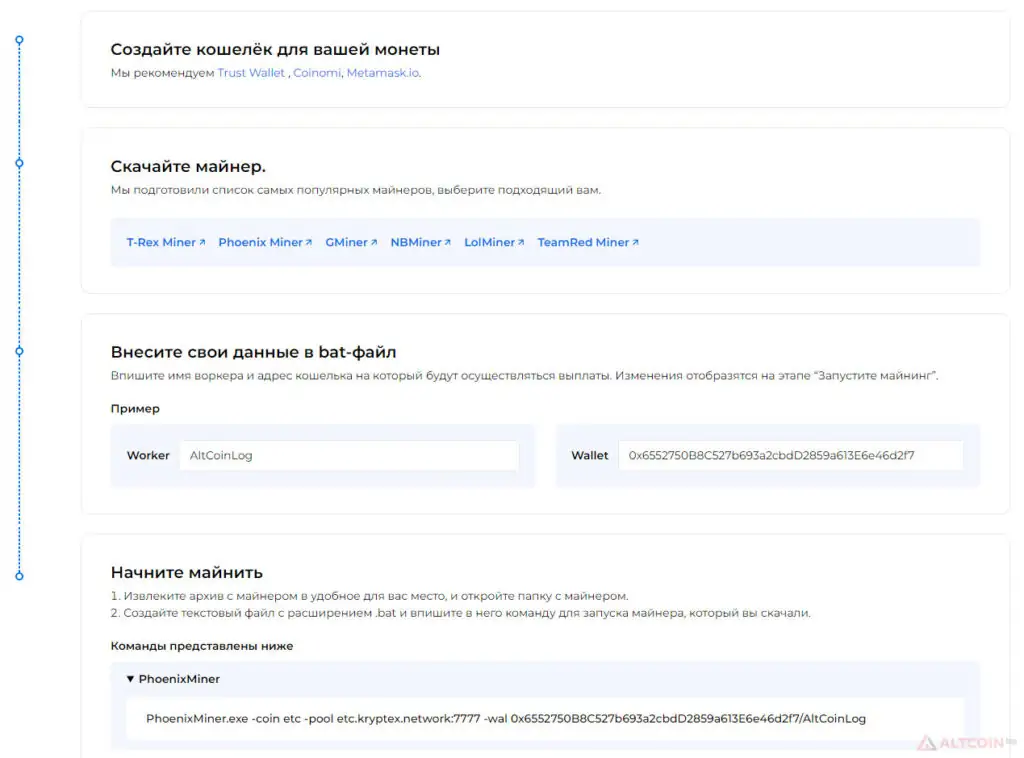Screen dimensions: 1024x758
Task: Open the Metamask.io link
Action: point(383,73)
